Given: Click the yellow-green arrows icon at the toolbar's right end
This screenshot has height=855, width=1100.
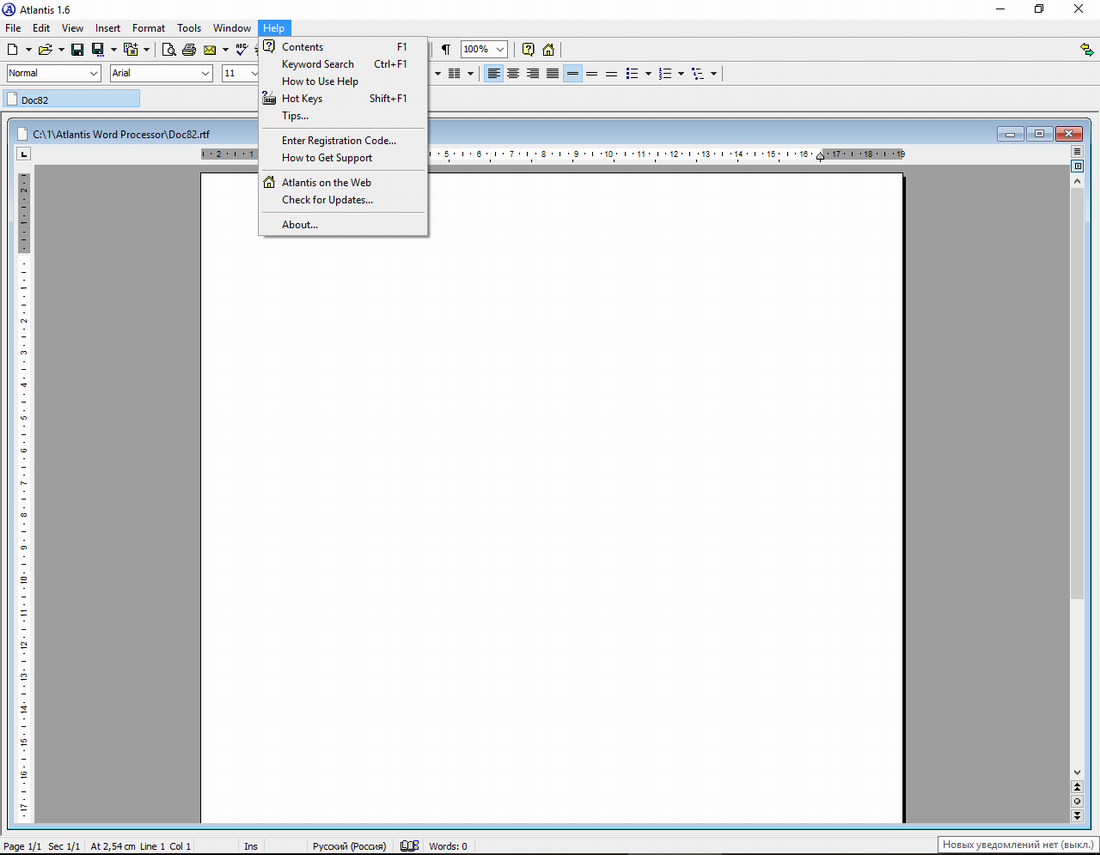Looking at the screenshot, I should (x=1087, y=50).
